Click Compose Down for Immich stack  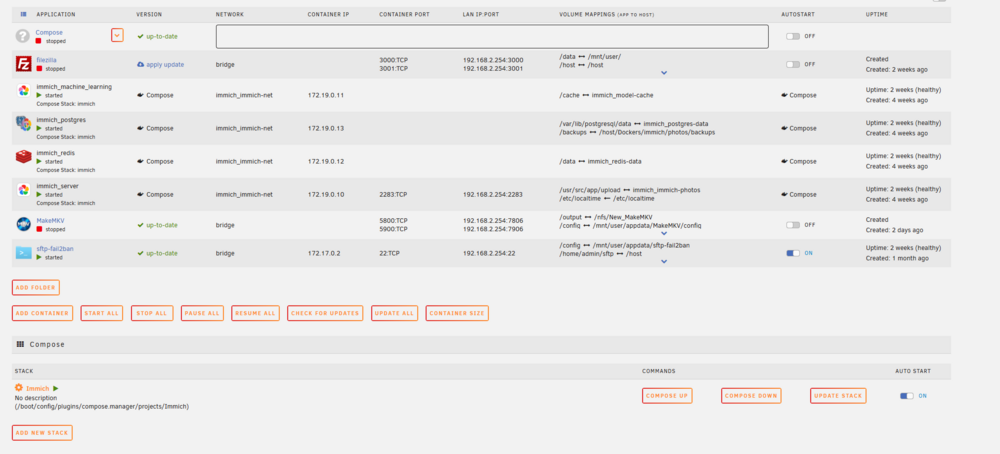(751, 396)
